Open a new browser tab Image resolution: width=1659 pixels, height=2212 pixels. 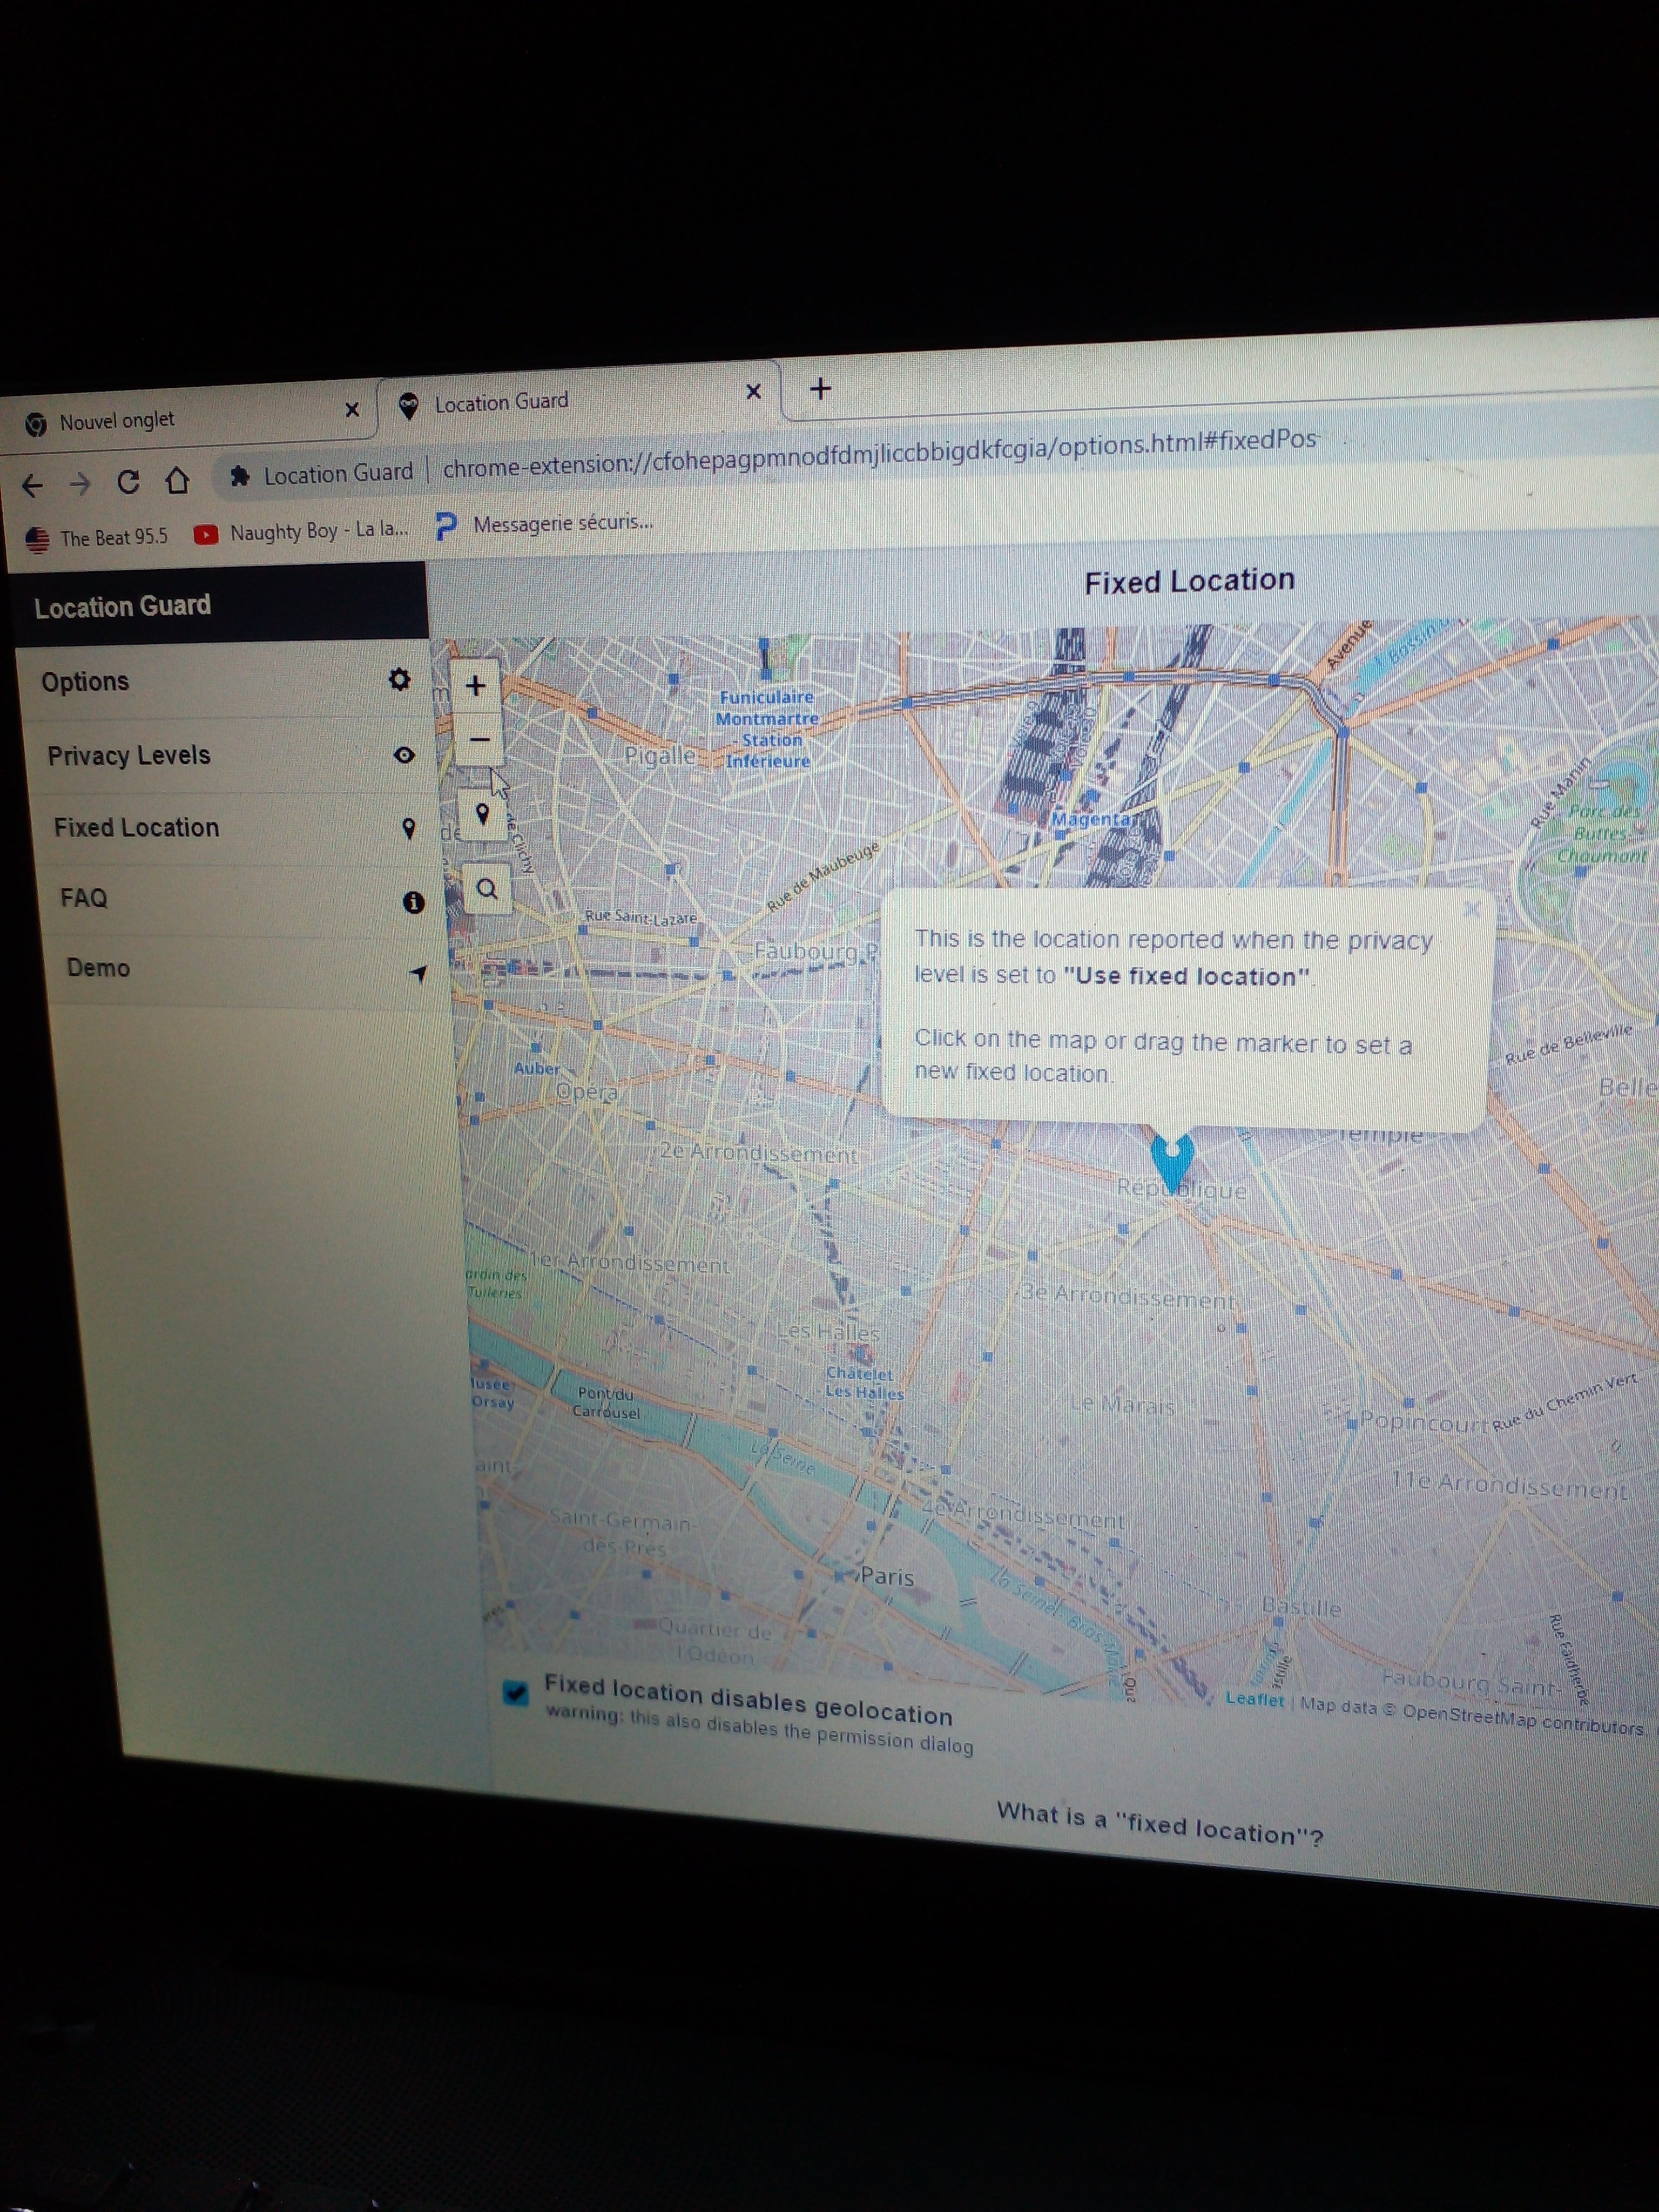[x=820, y=389]
